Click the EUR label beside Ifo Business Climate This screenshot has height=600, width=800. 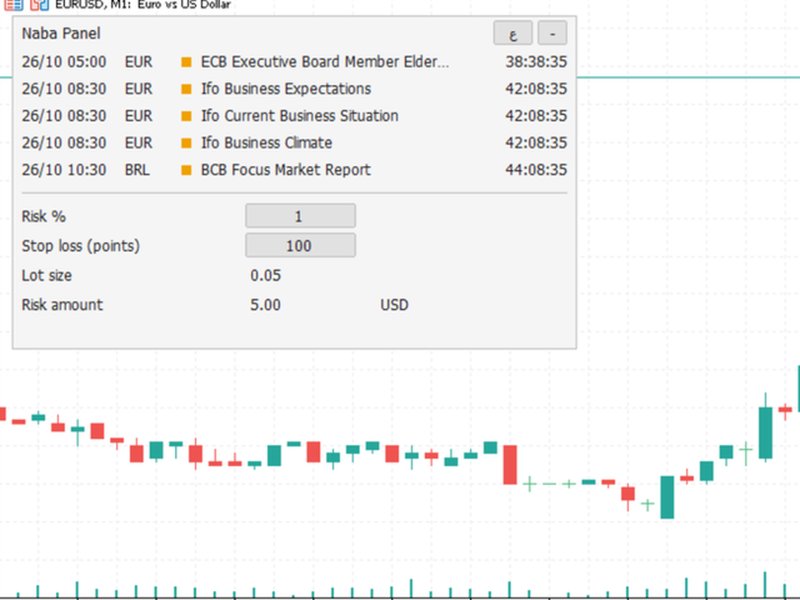[138, 143]
